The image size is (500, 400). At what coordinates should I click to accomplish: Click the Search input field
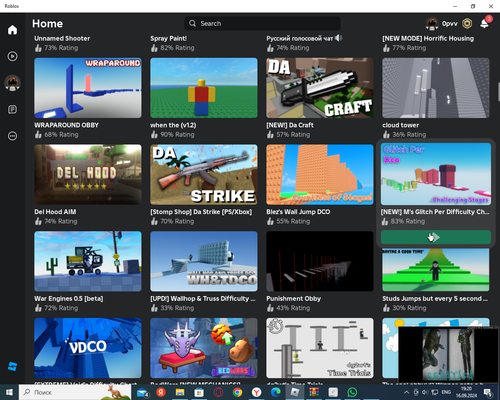click(x=262, y=23)
